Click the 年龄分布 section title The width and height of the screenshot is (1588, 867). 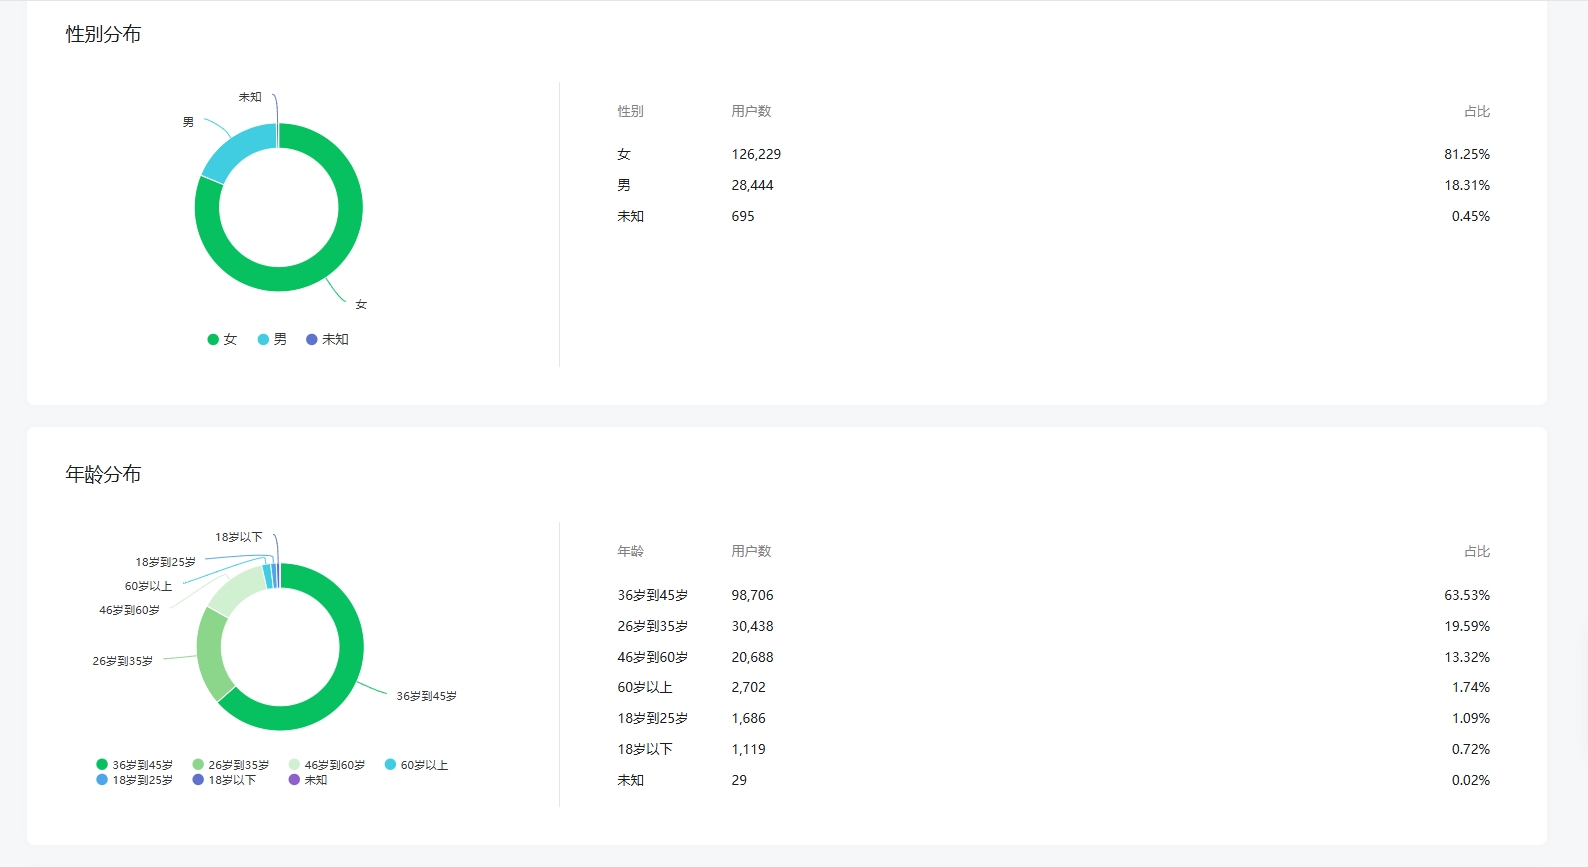pos(103,474)
